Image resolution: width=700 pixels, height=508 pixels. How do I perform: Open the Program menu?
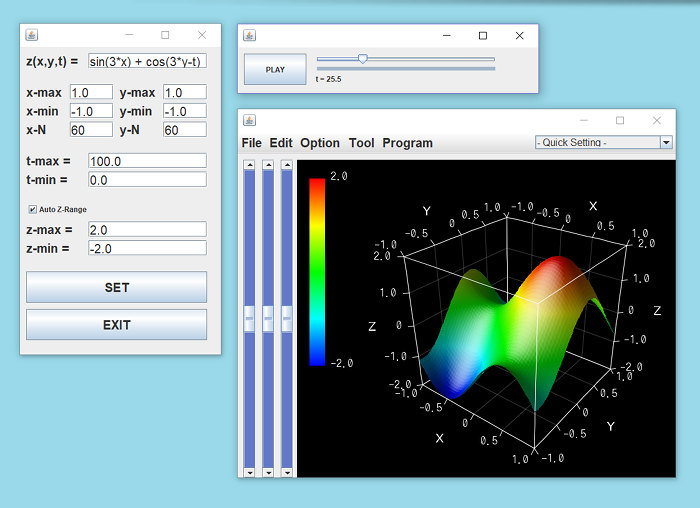point(407,143)
